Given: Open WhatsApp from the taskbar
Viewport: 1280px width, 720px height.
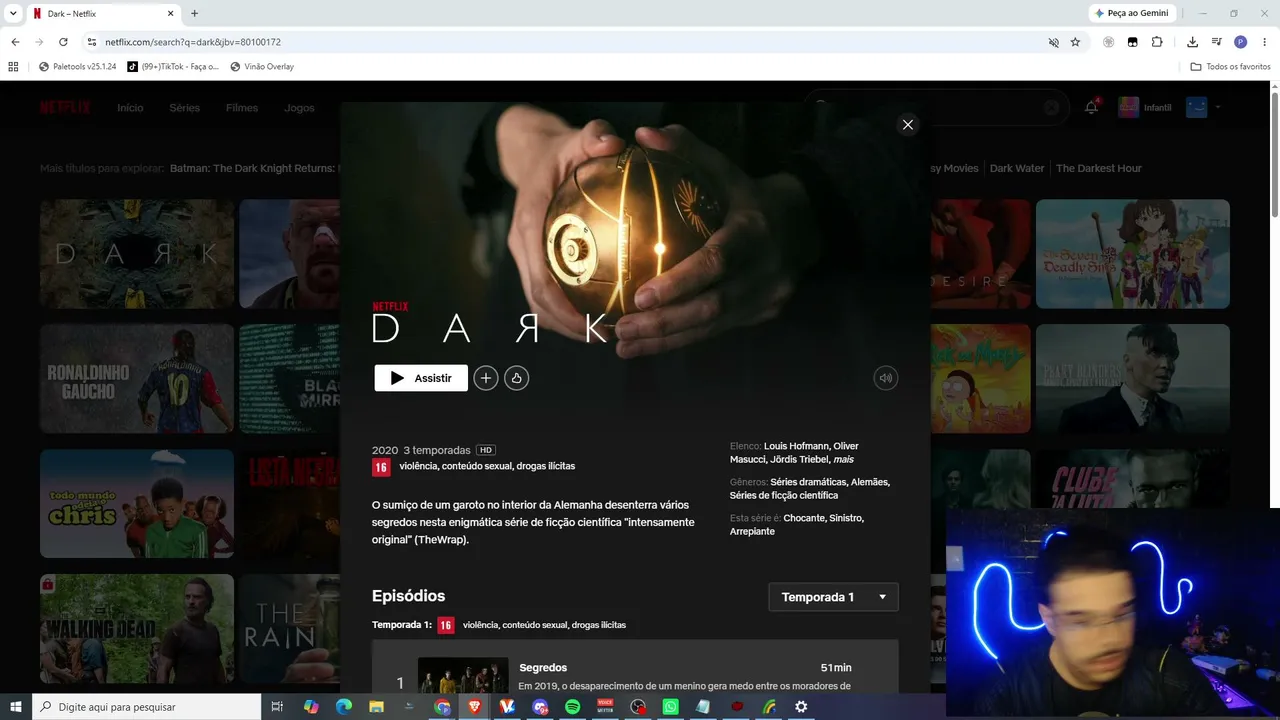Looking at the screenshot, I should tap(670, 707).
